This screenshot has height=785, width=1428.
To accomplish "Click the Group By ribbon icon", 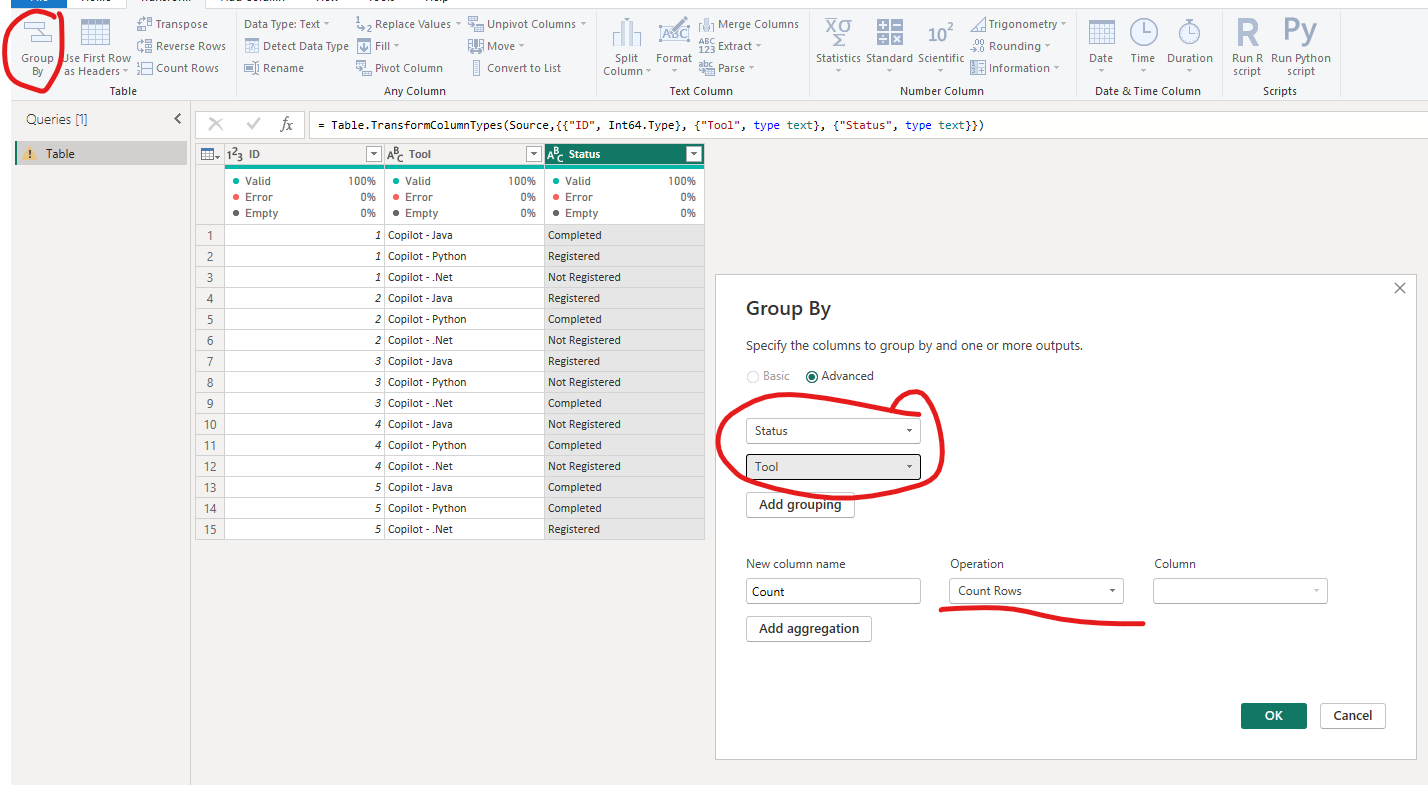I will 37,47.
